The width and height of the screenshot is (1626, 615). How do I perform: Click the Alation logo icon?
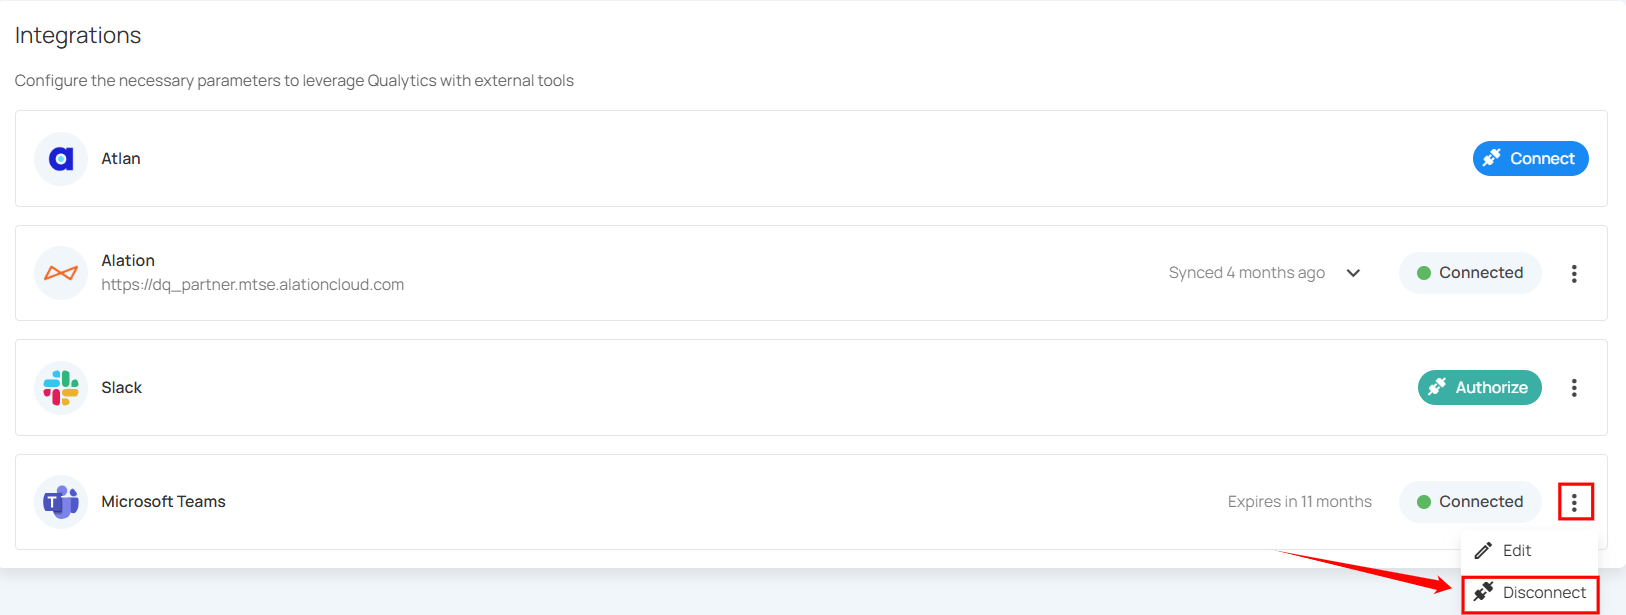point(61,273)
